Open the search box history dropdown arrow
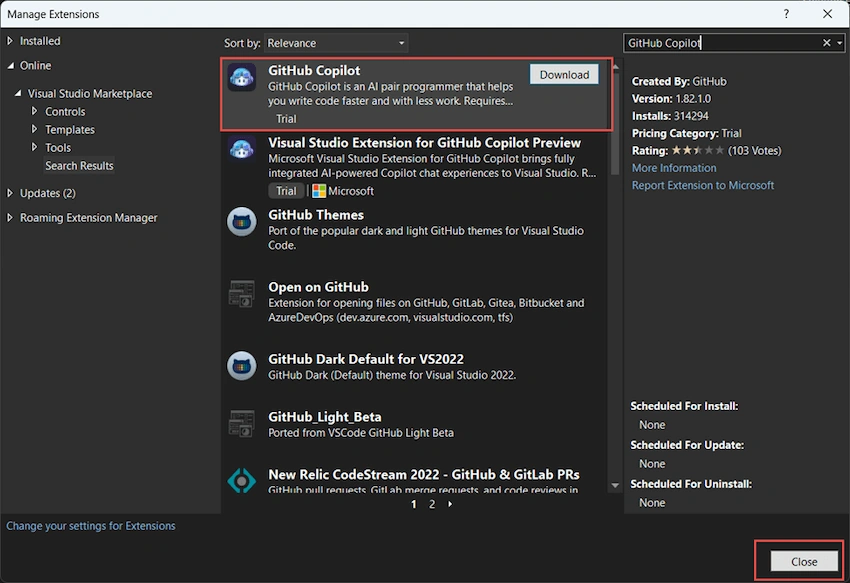850x583 pixels. [840, 43]
